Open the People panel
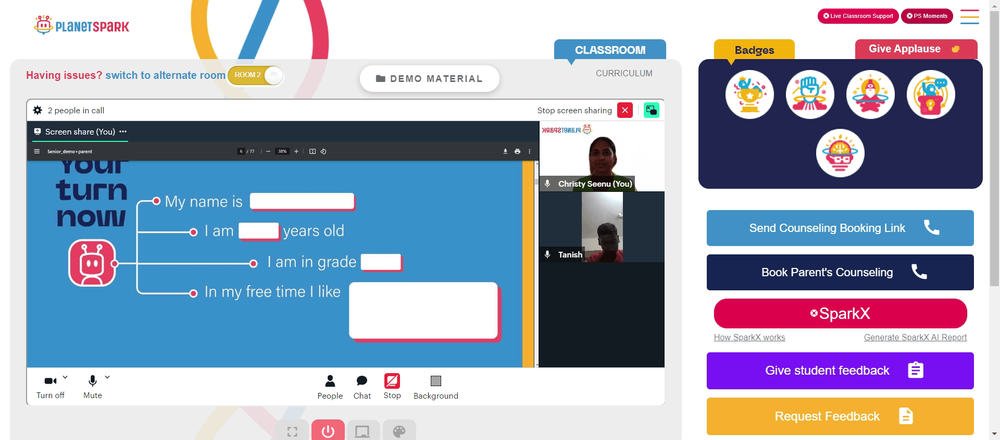The width and height of the screenshot is (1000, 440). pyautogui.click(x=330, y=387)
